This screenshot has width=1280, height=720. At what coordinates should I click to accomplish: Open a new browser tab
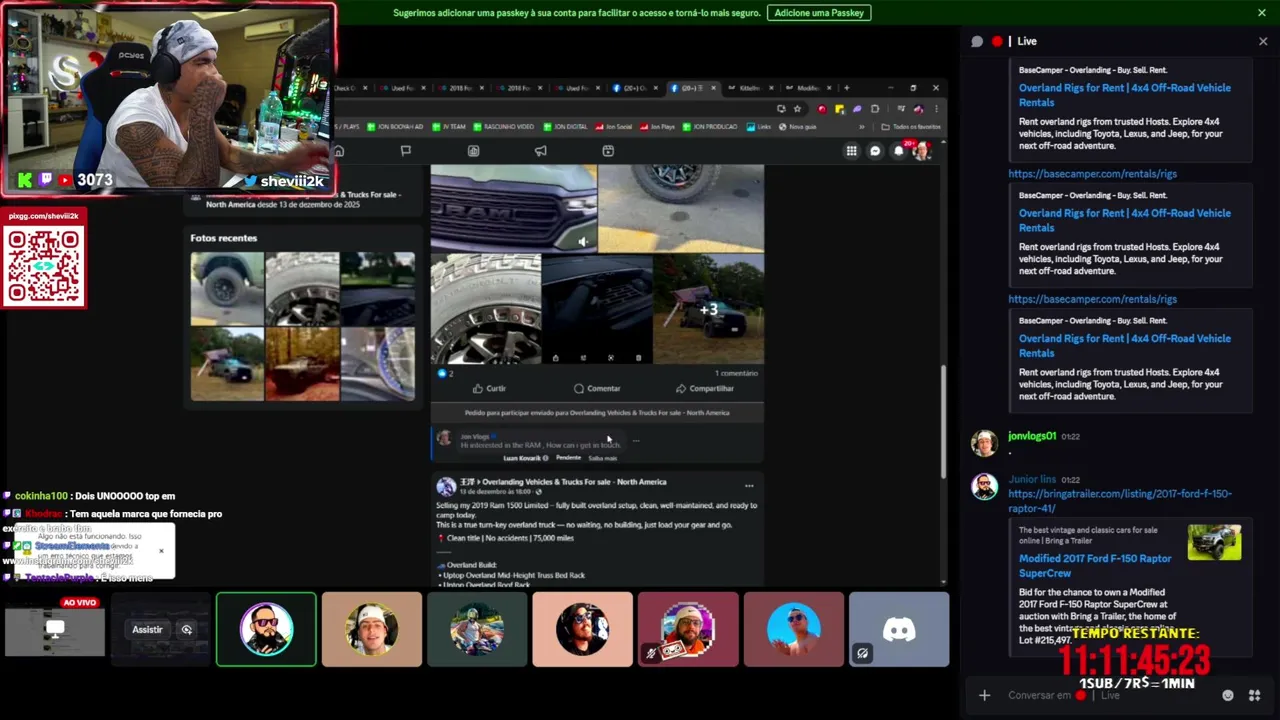[847, 88]
